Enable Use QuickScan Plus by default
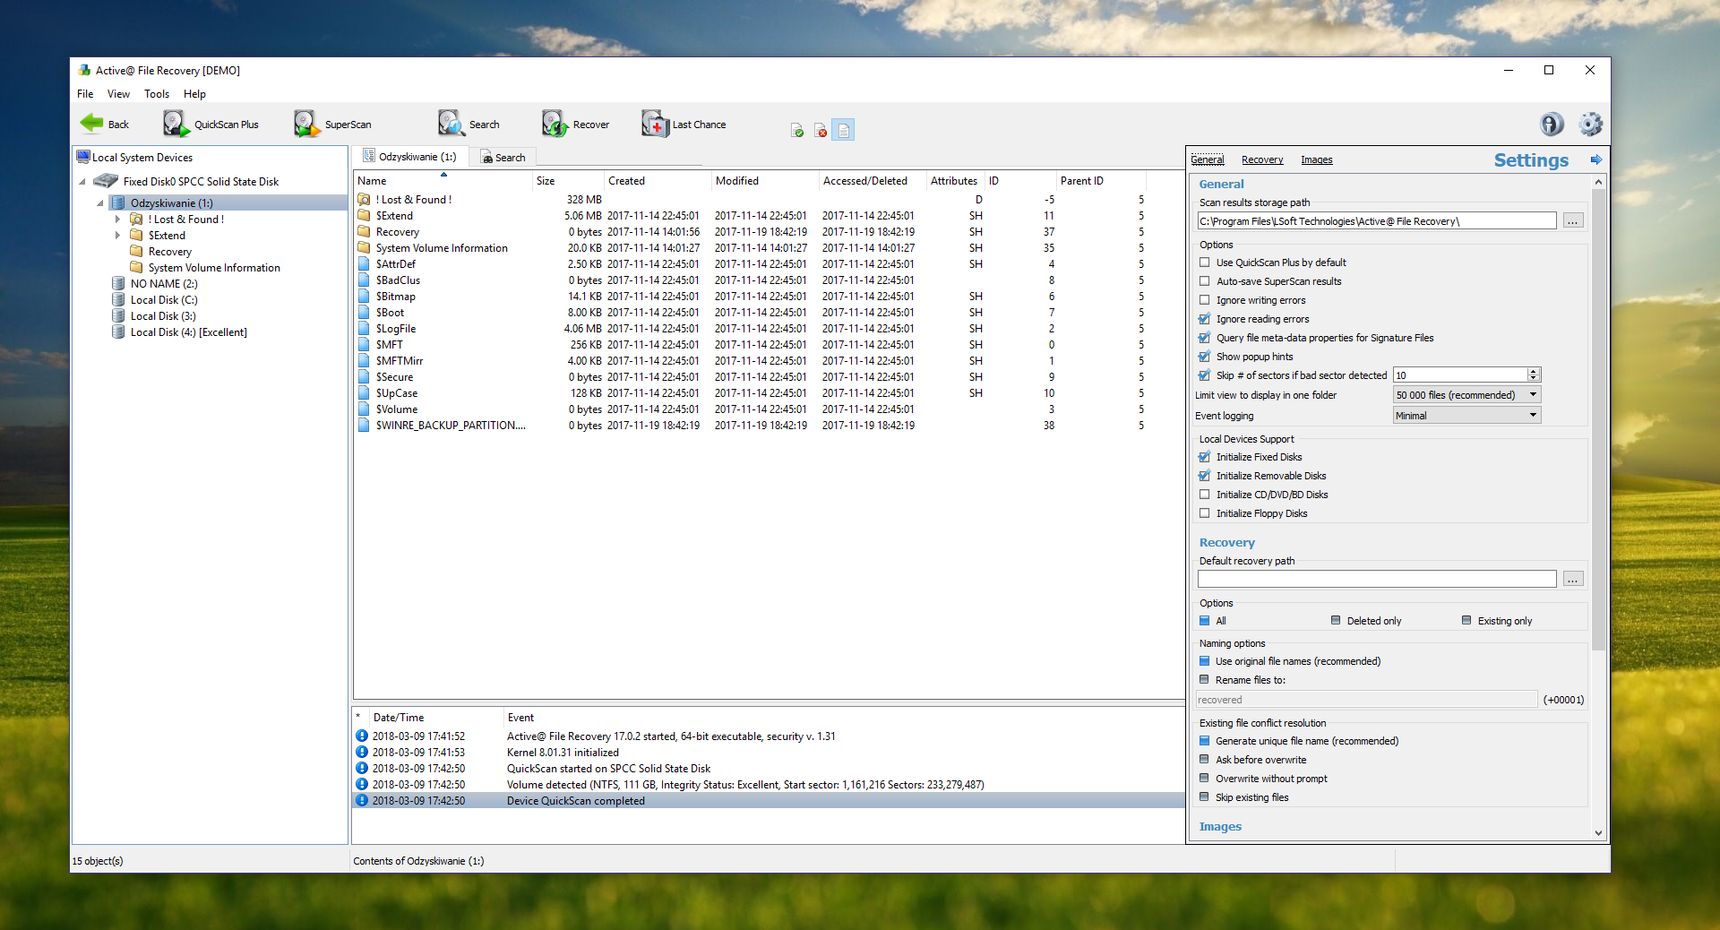 [x=1205, y=263]
